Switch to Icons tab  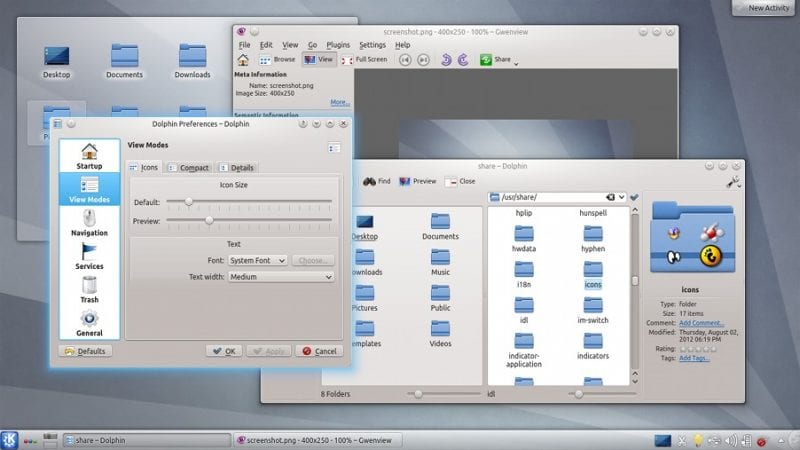143,167
